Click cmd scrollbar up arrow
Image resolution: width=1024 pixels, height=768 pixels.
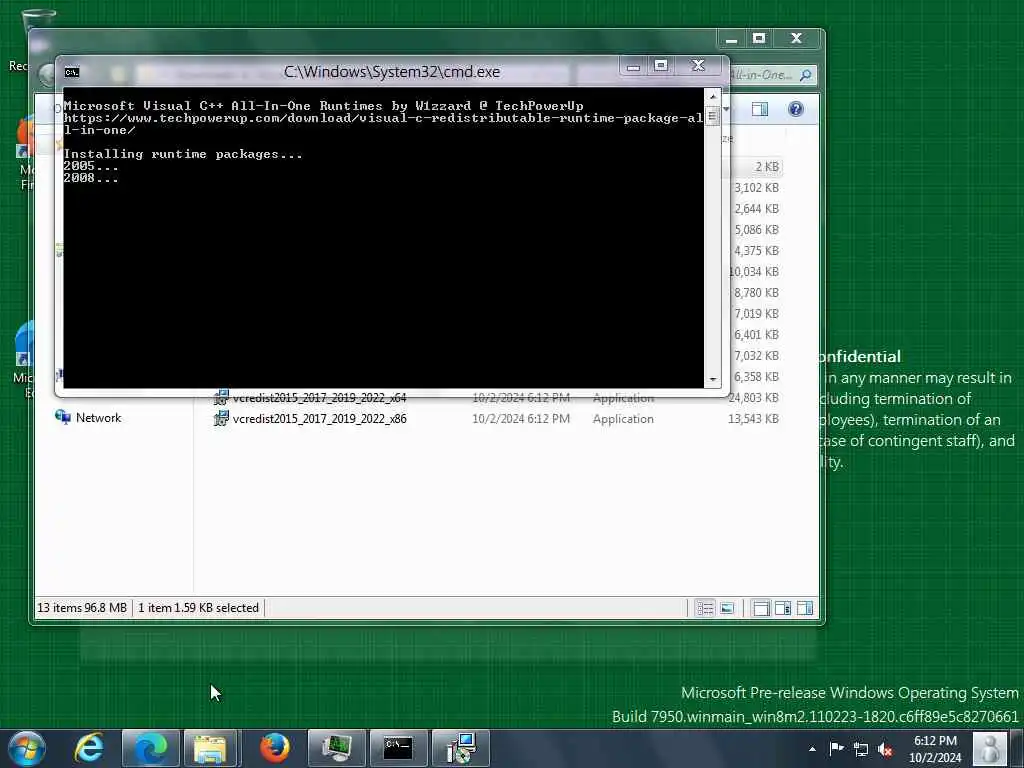point(712,97)
